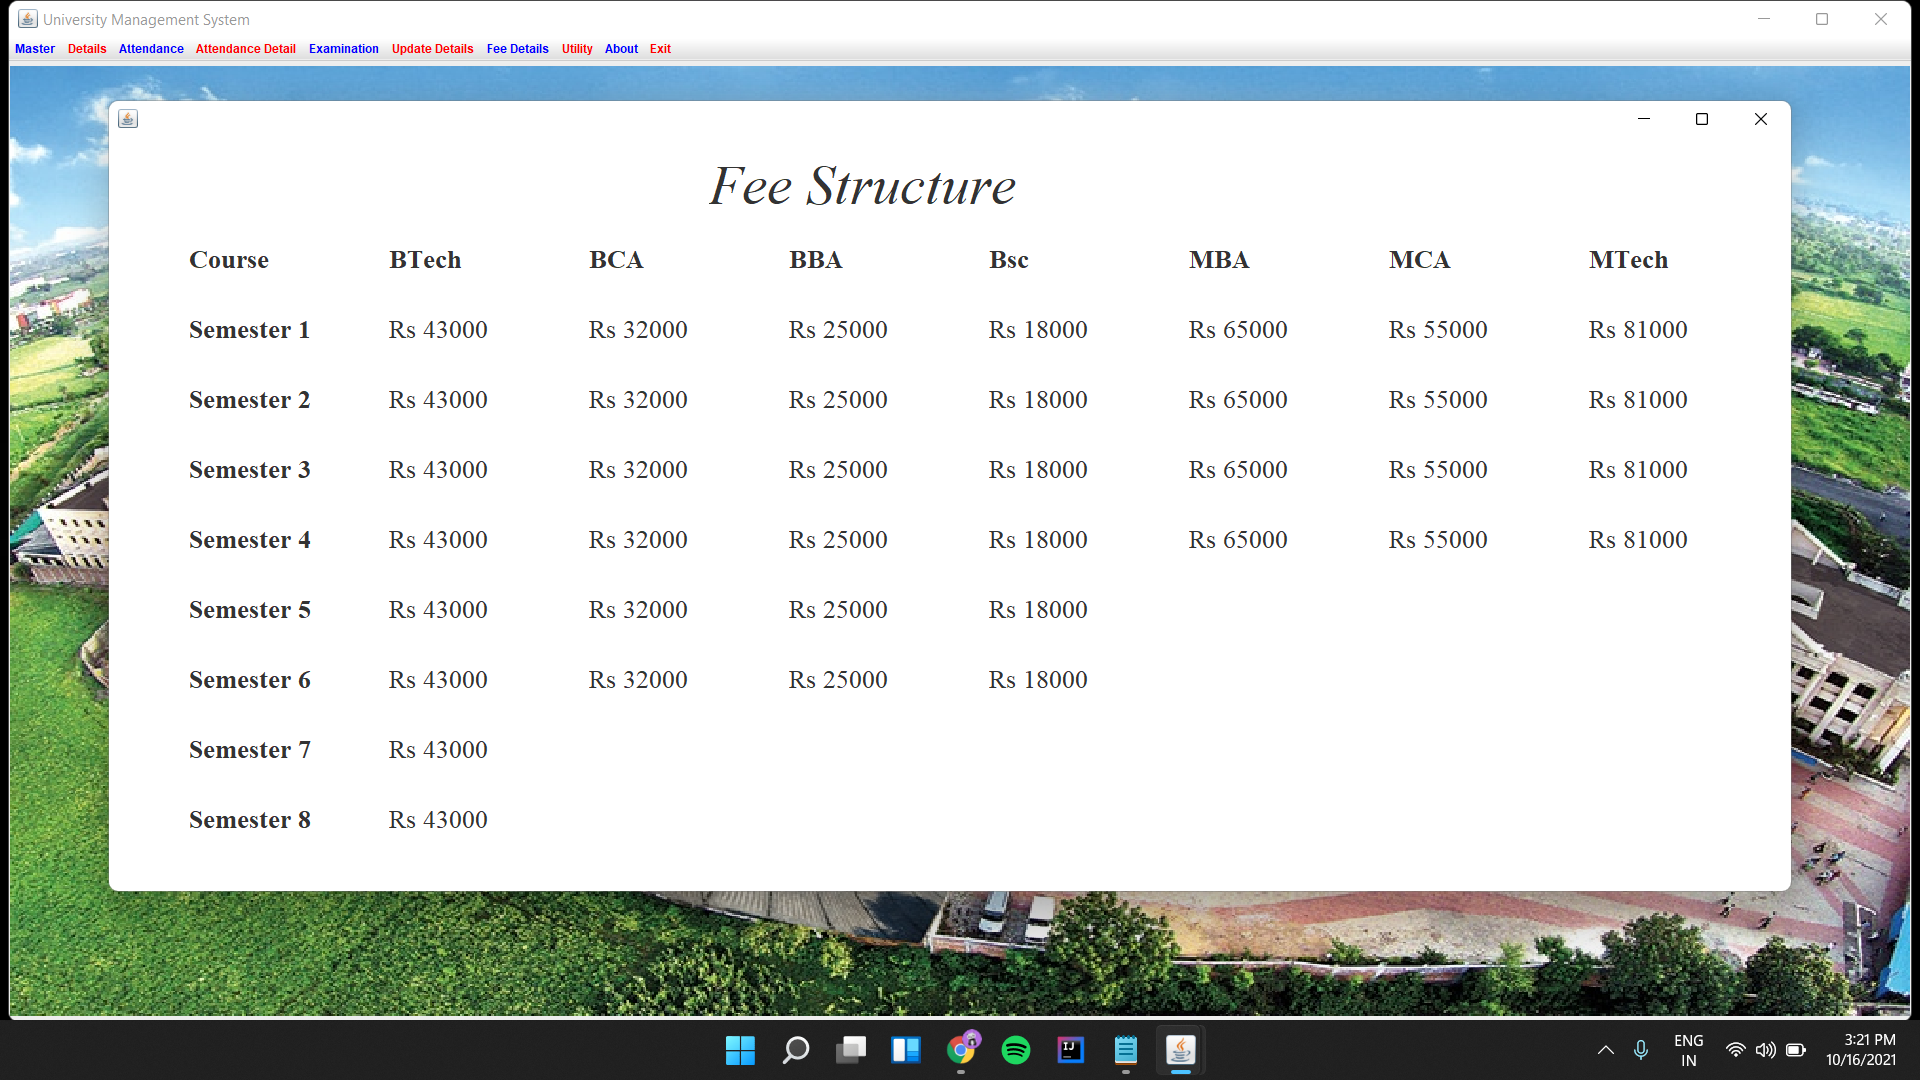1920x1080 pixels.
Task: Click the Java app taskbar icon
Action: click(x=1181, y=1050)
